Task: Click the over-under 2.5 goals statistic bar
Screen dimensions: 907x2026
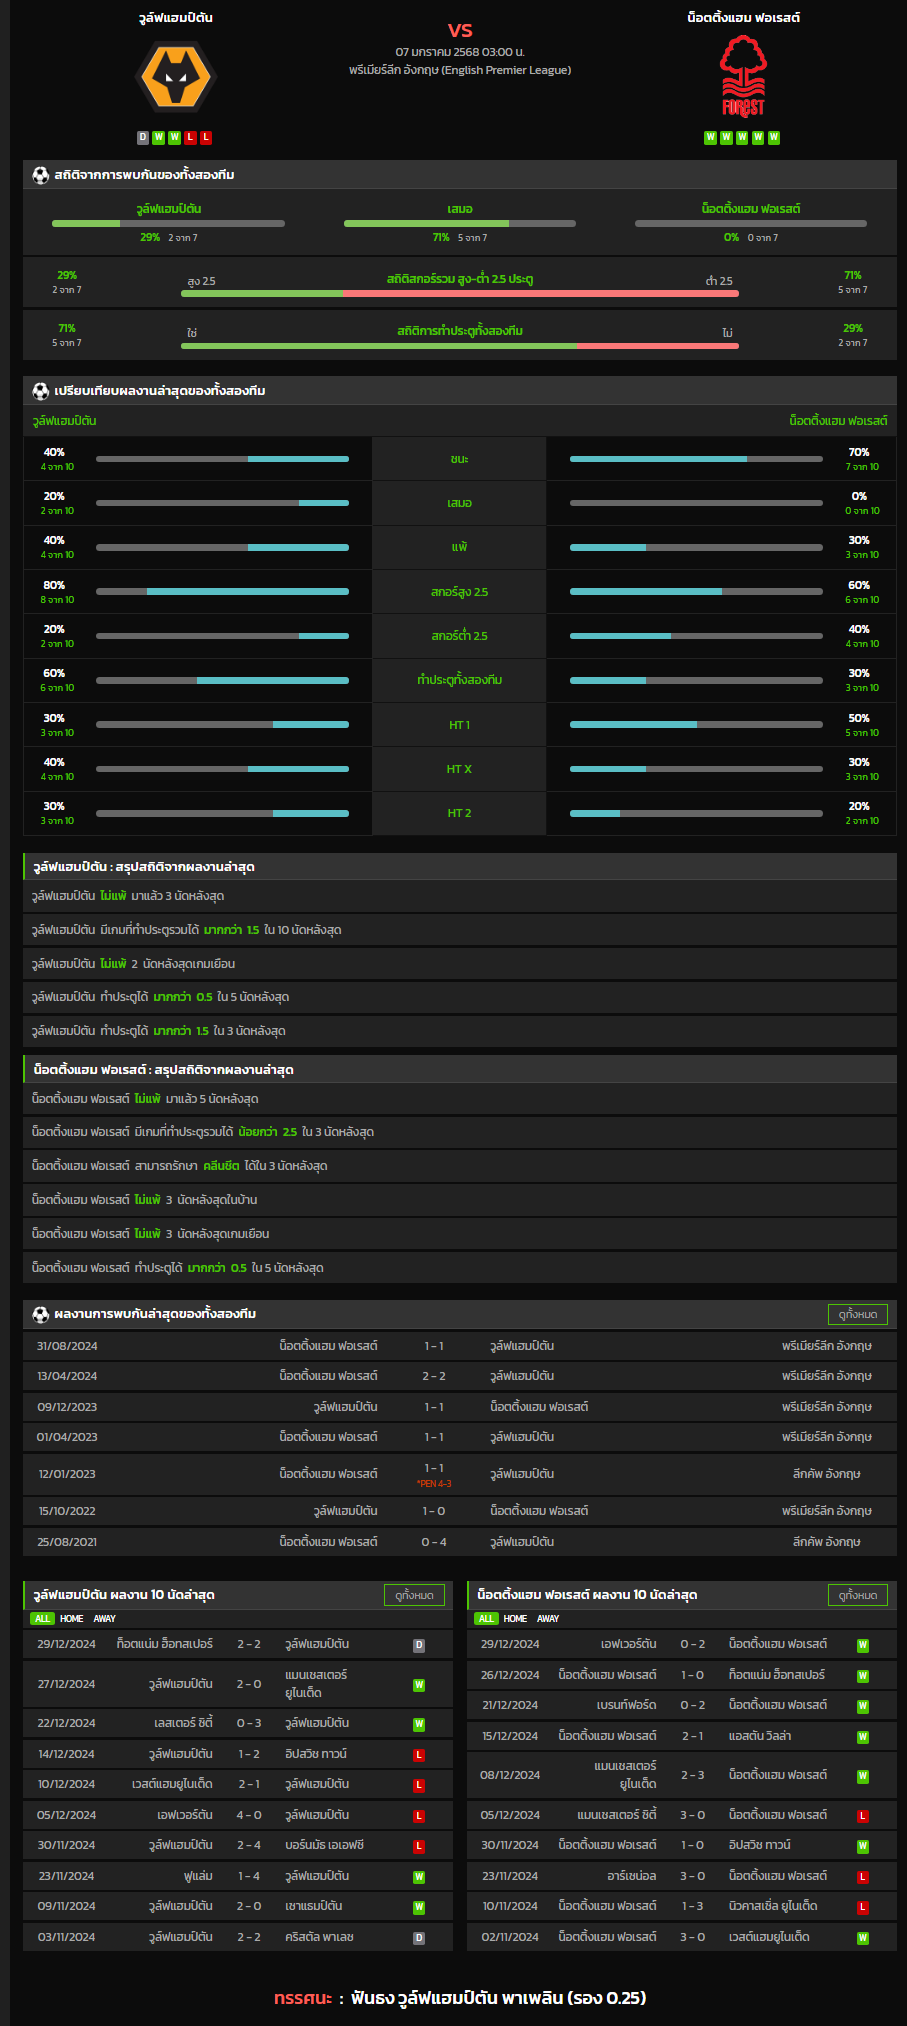Action: click(x=460, y=294)
